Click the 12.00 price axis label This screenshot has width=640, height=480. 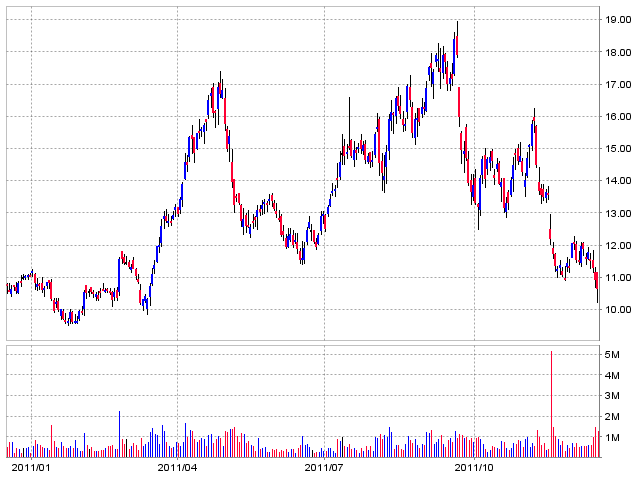pos(618,245)
